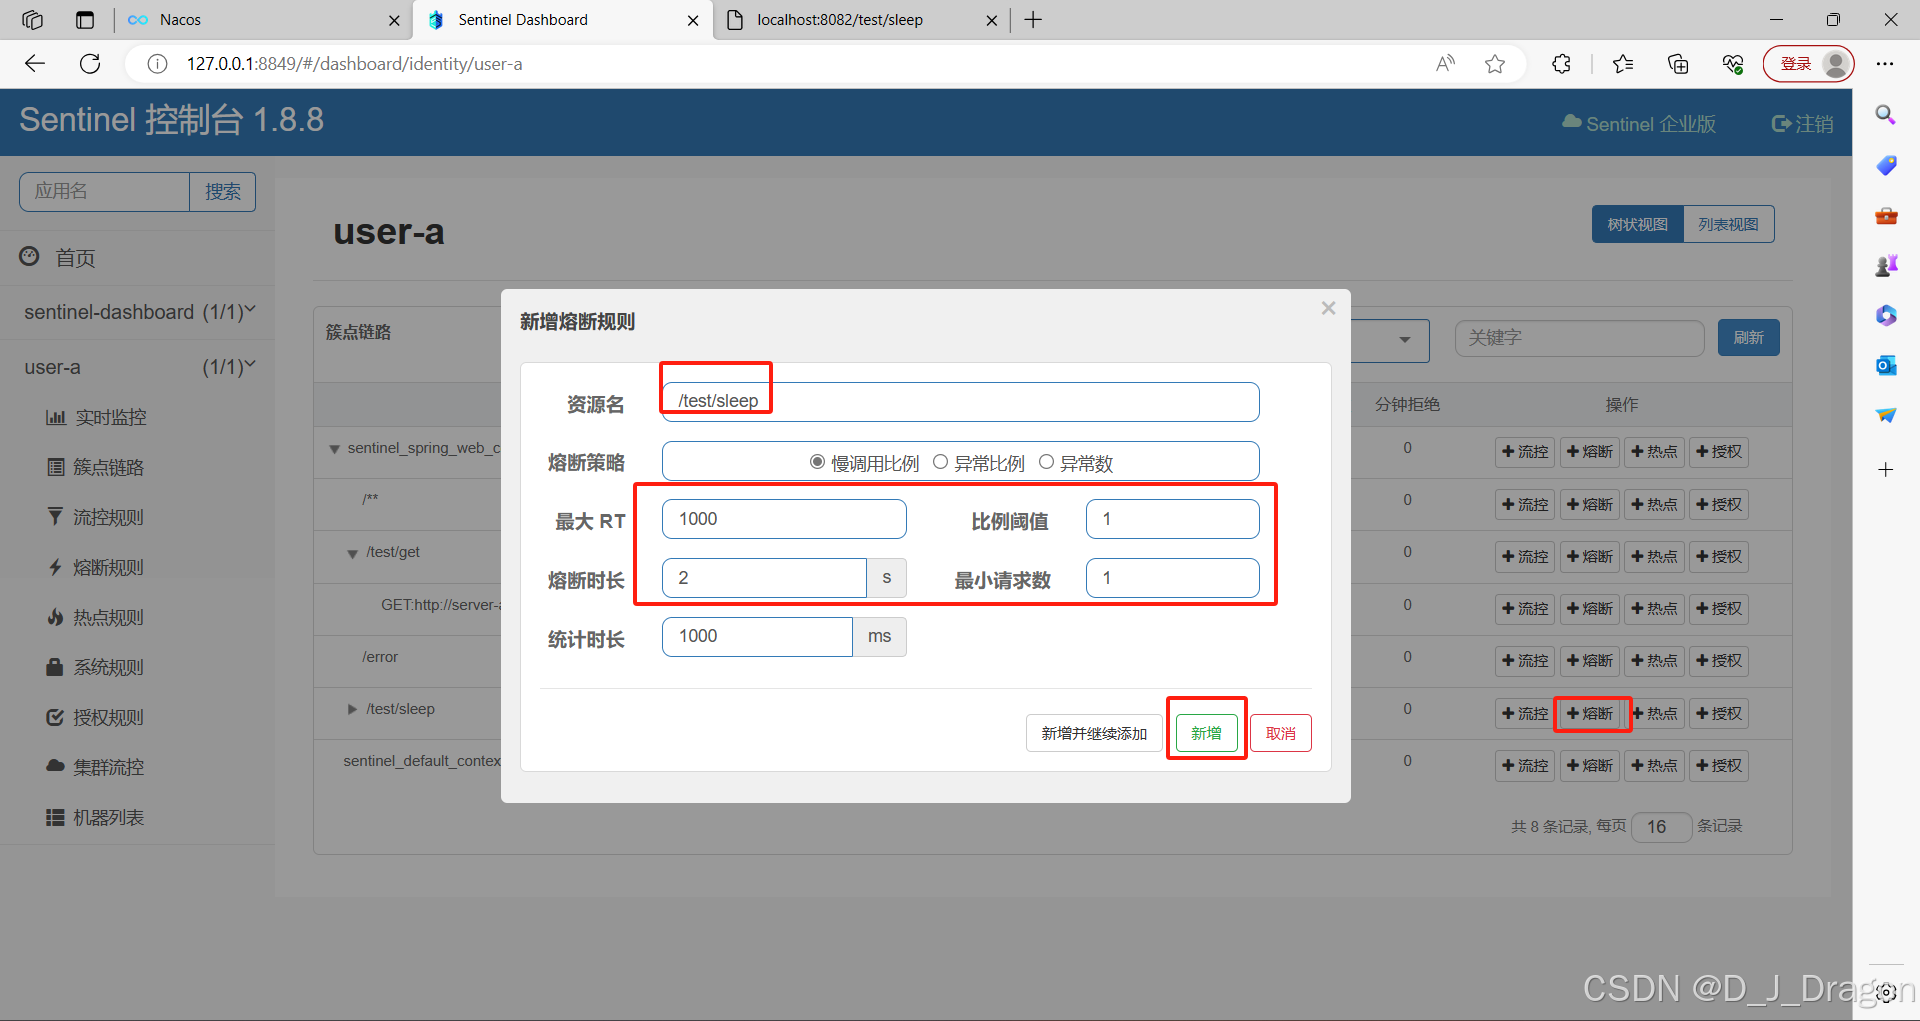Click +授权 in the /test/sleep row
1920x1021 pixels.
point(1719,713)
